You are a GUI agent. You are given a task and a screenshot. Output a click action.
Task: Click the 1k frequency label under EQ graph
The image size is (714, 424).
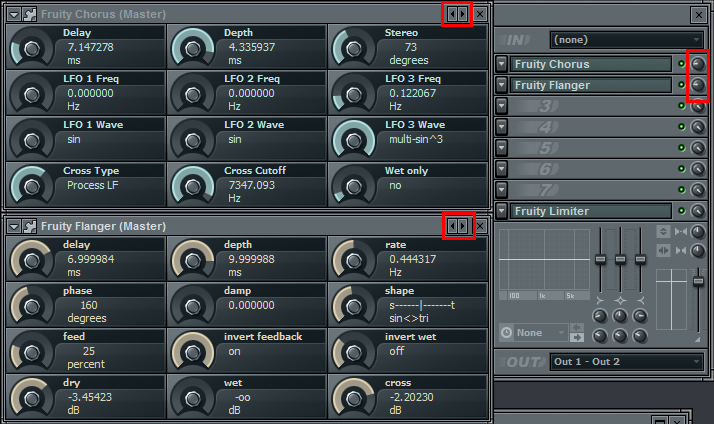coord(542,296)
